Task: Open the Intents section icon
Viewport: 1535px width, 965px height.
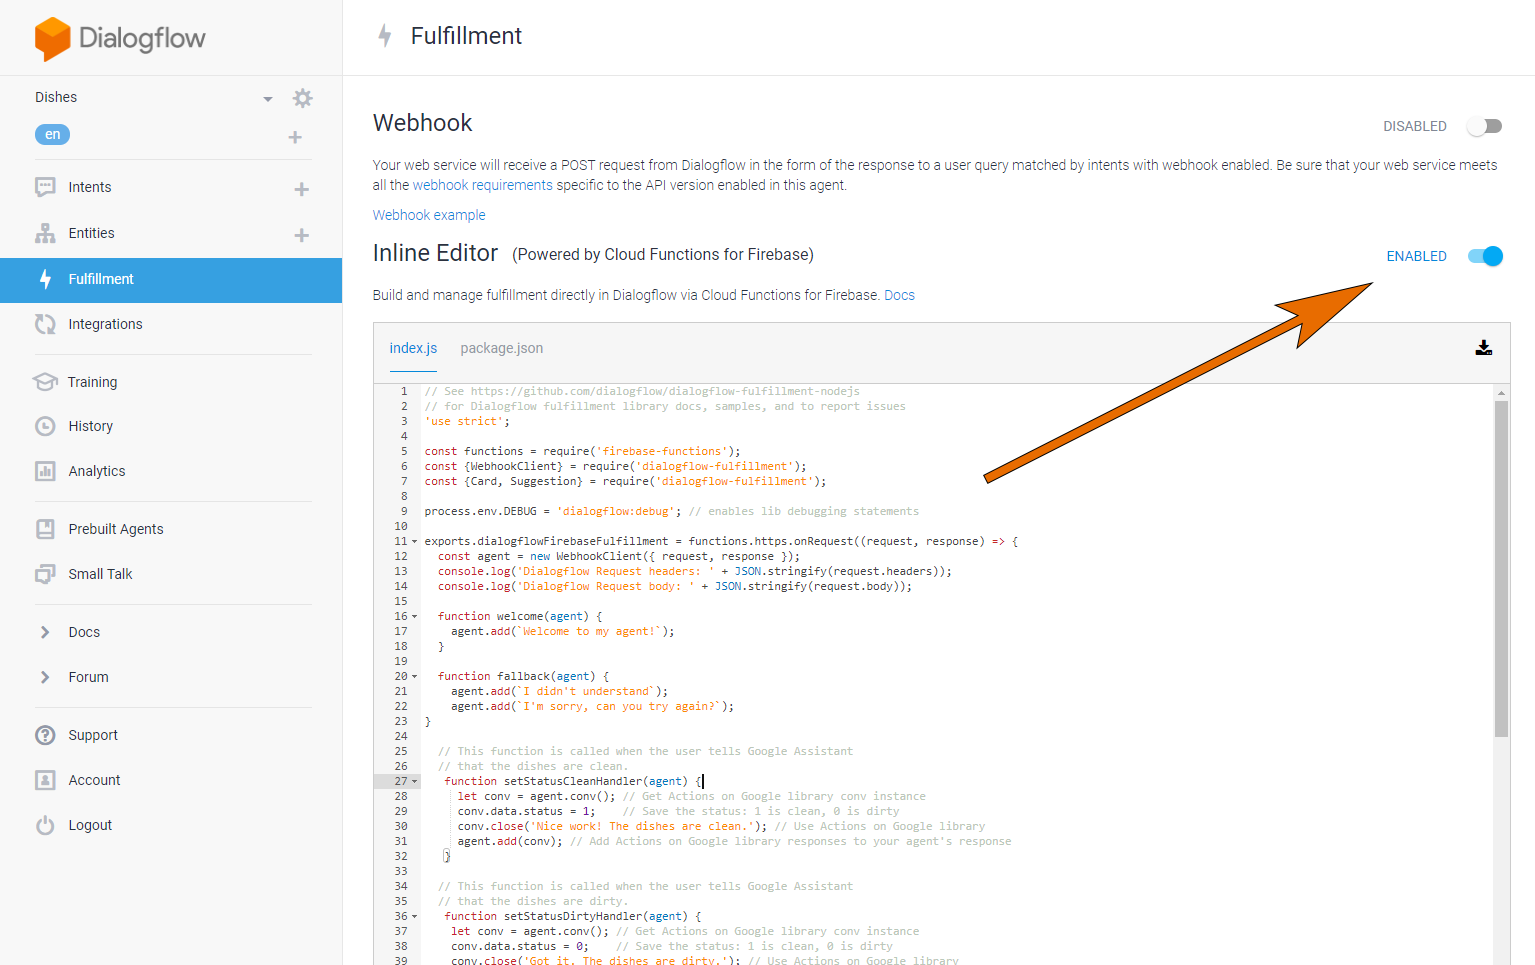Action: (x=44, y=186)
